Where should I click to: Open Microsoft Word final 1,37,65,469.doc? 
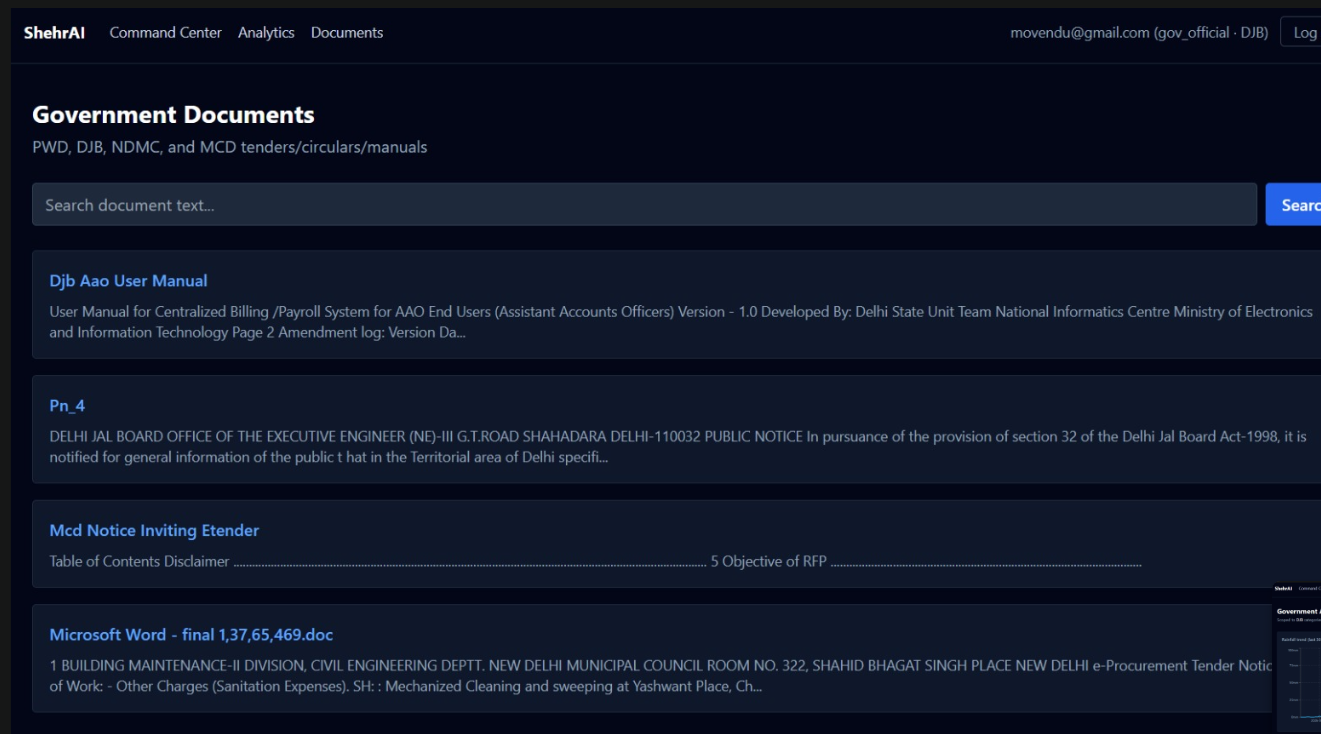[191, 634]
